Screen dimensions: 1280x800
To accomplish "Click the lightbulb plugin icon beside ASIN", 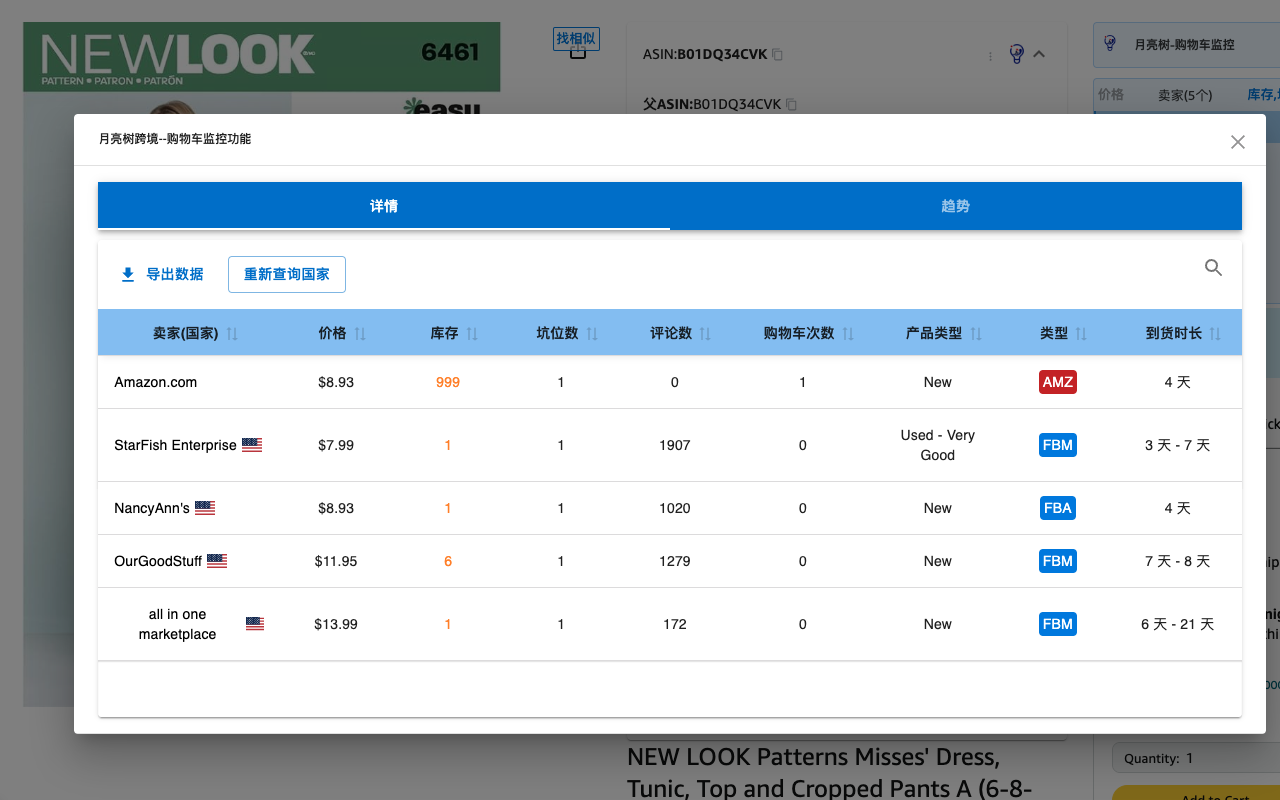I will [x=1019, y=54].
